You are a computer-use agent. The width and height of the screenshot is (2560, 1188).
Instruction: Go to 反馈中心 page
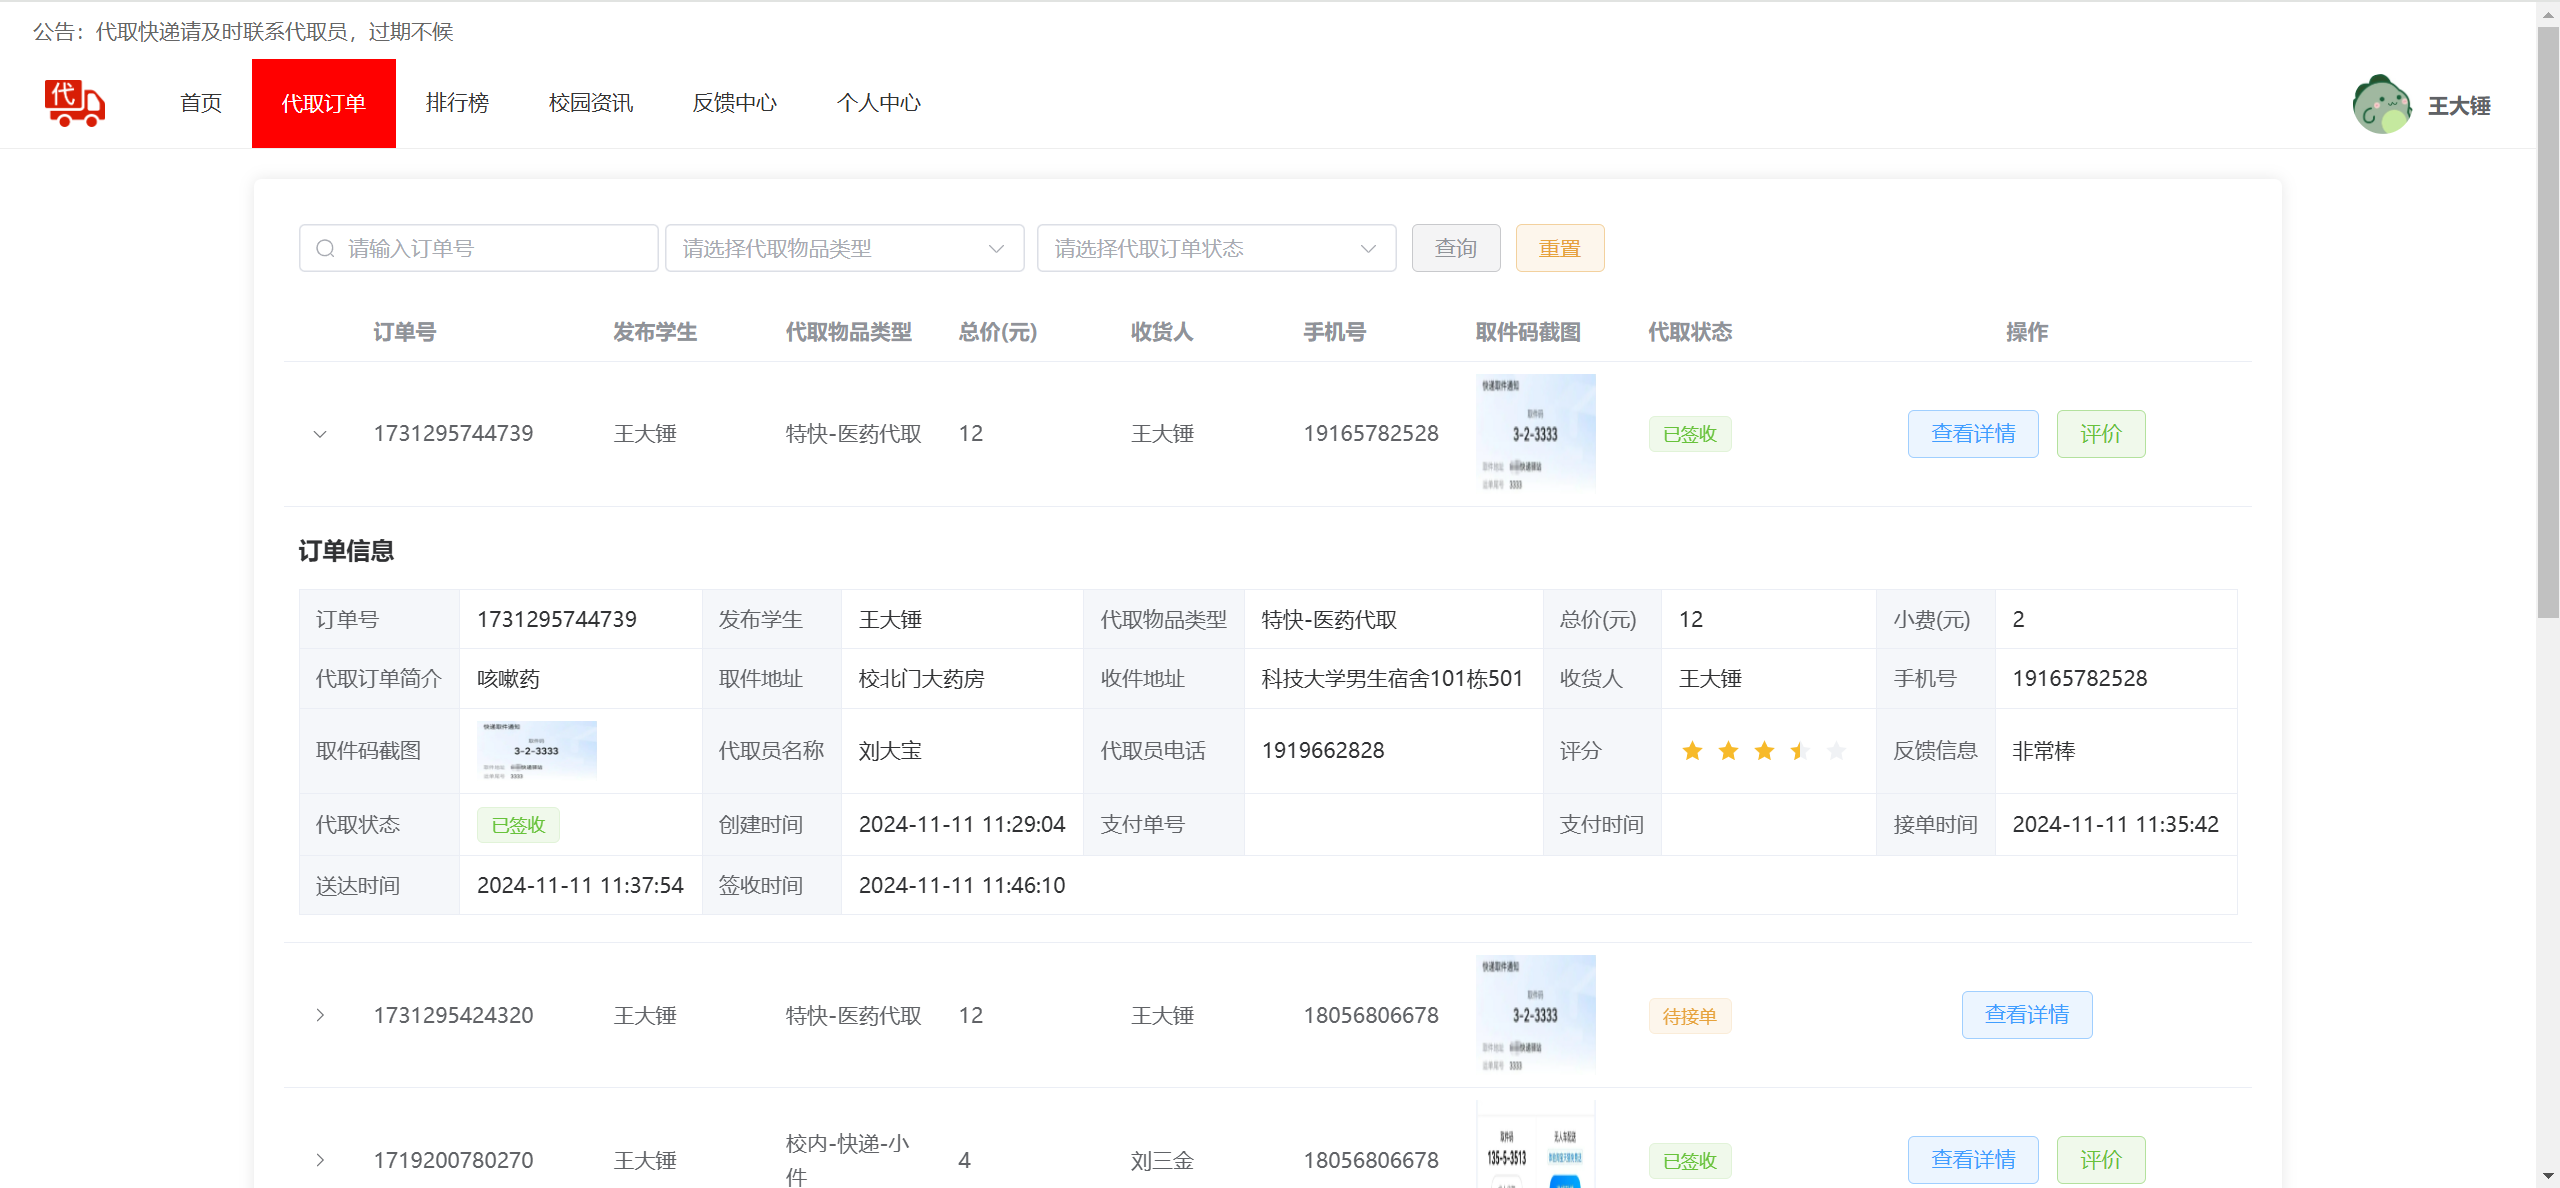pyautogui.click(x=734, y=103)
